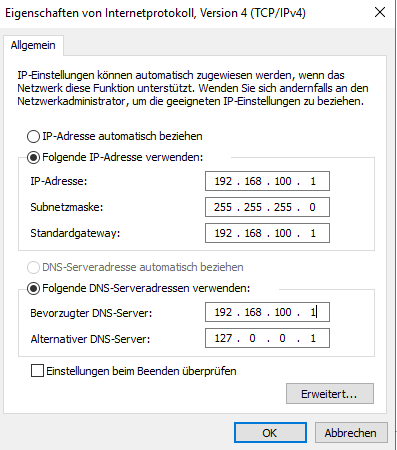Click into the Subnetzmaske field
This screenshot has width=397, height=450.
(267, 207)
